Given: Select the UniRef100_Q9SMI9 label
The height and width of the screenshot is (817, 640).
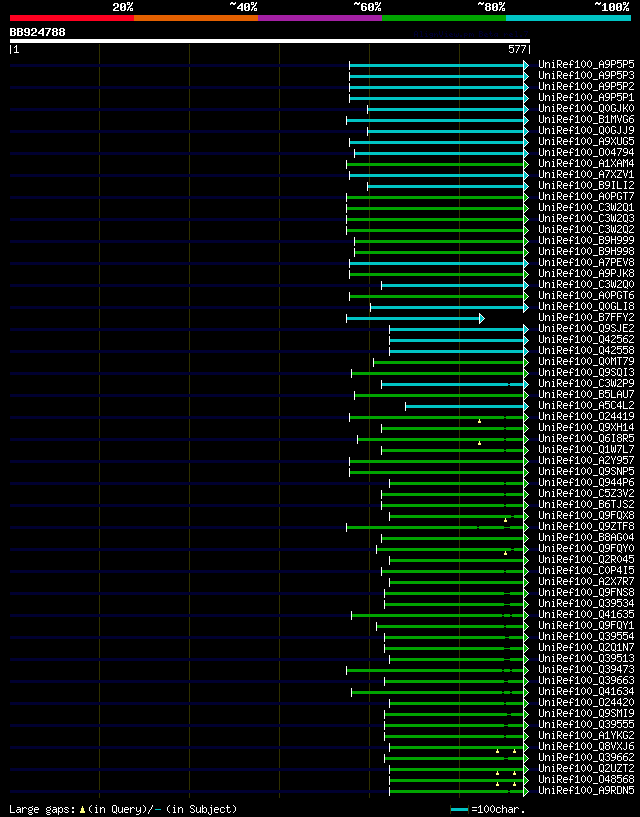Looking at the screenshot, I should click(x=586, y=713).
